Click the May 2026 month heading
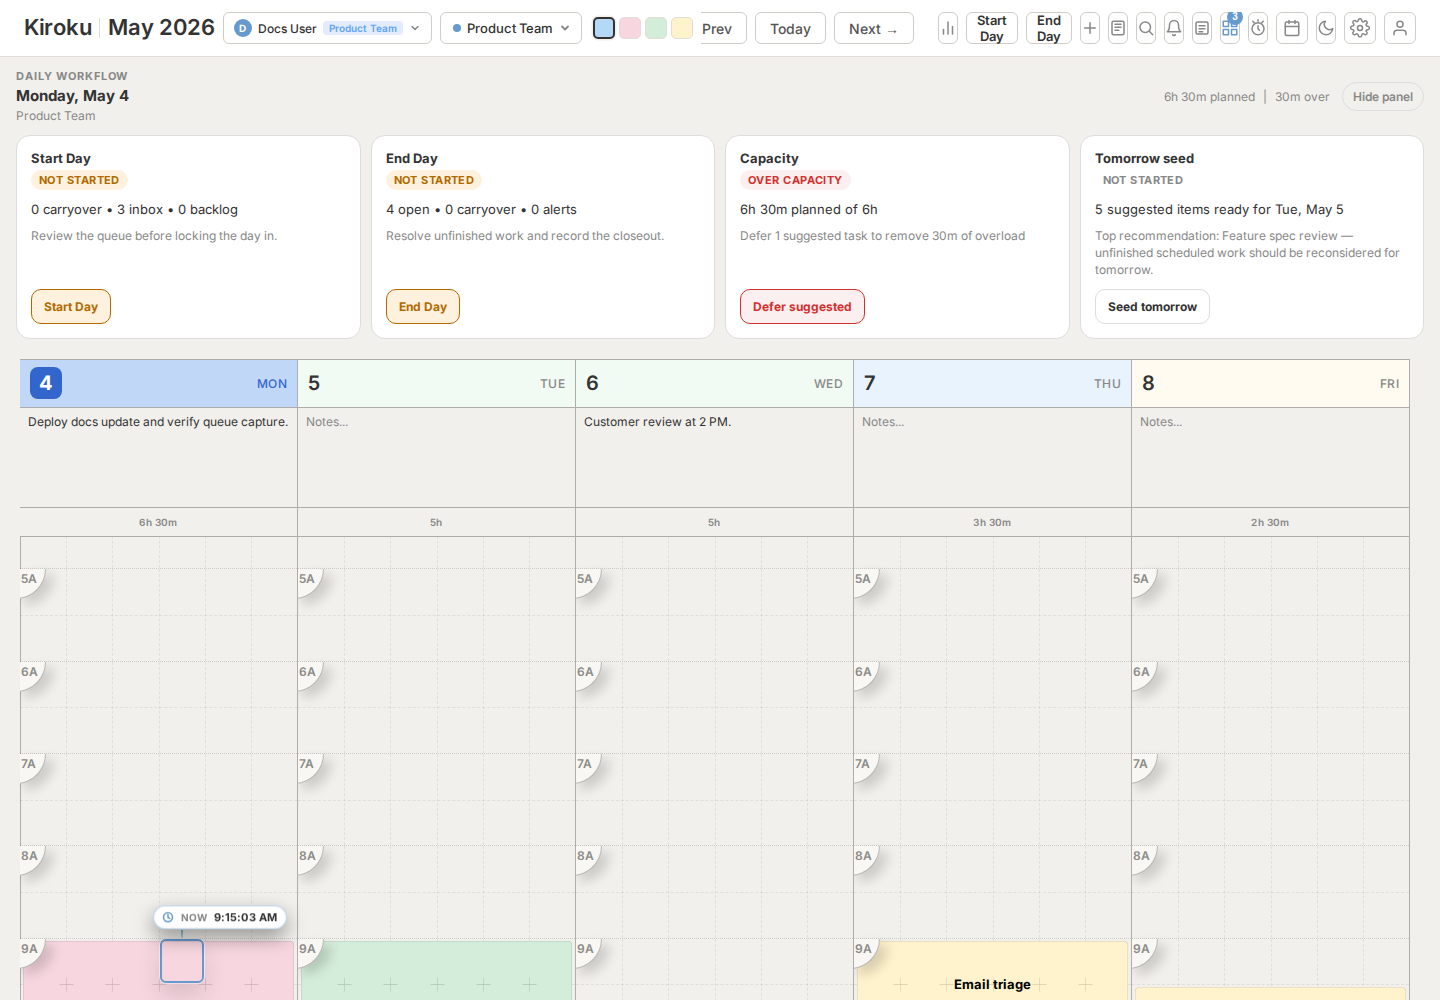1440x1000 pixels. tap(161, 27)
